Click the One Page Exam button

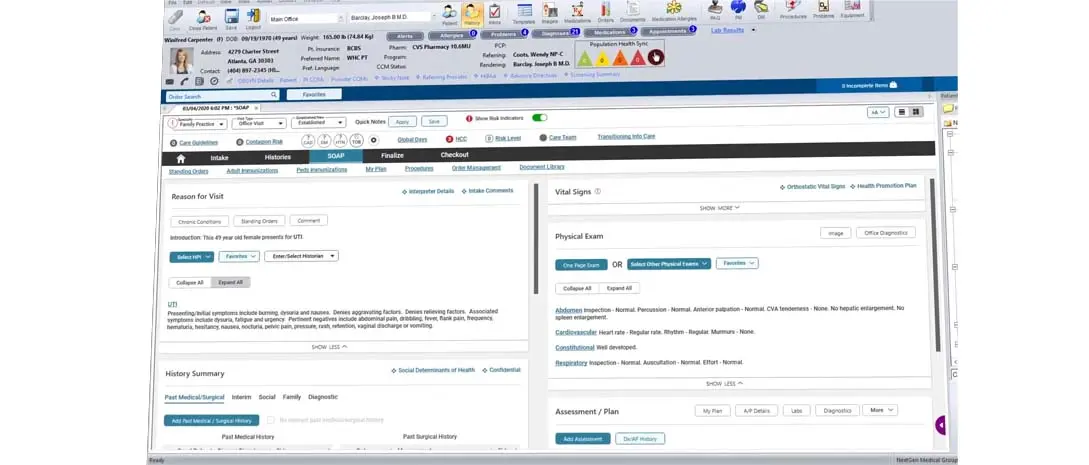point(581,264)
